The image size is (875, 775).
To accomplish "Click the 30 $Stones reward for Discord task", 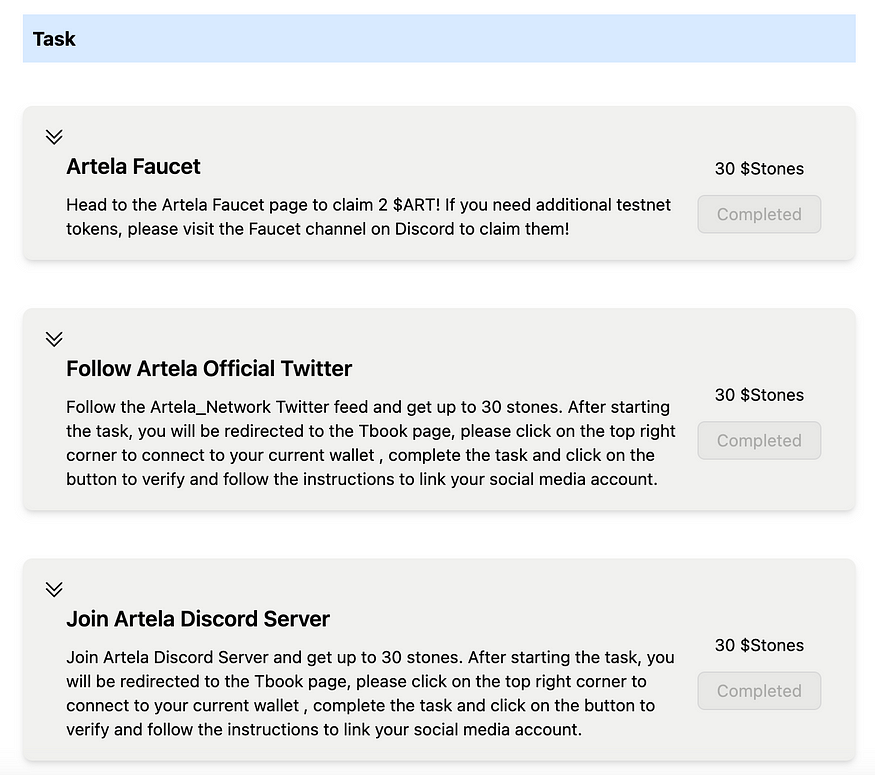I will click(759, 645).
